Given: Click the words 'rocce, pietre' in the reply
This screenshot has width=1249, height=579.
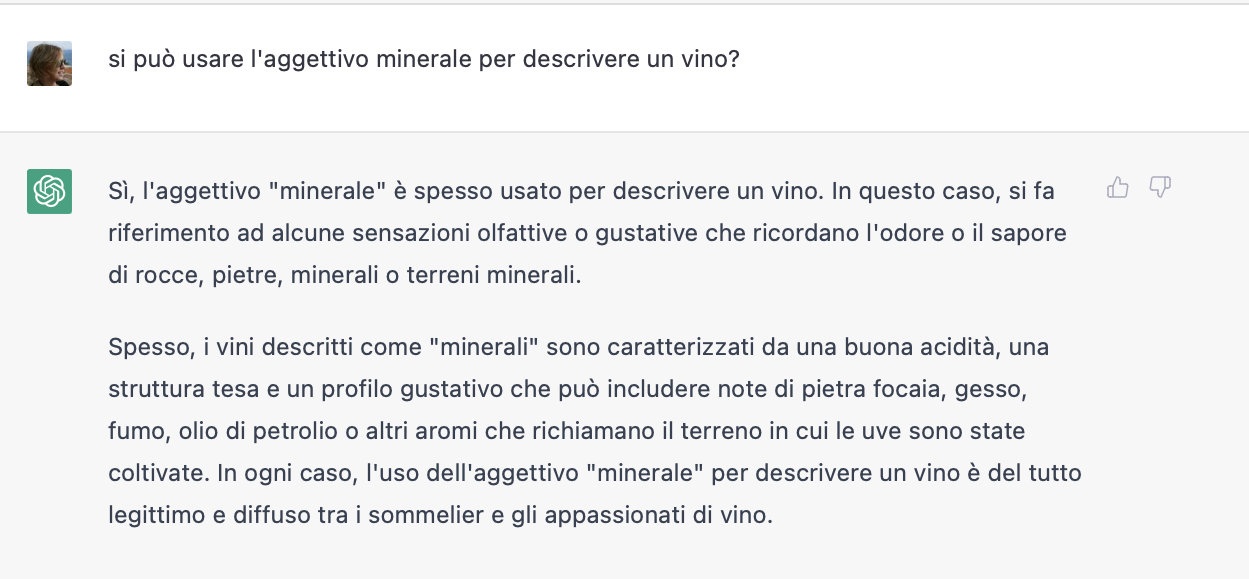Looking at the screenshot, I should point(187,275).
